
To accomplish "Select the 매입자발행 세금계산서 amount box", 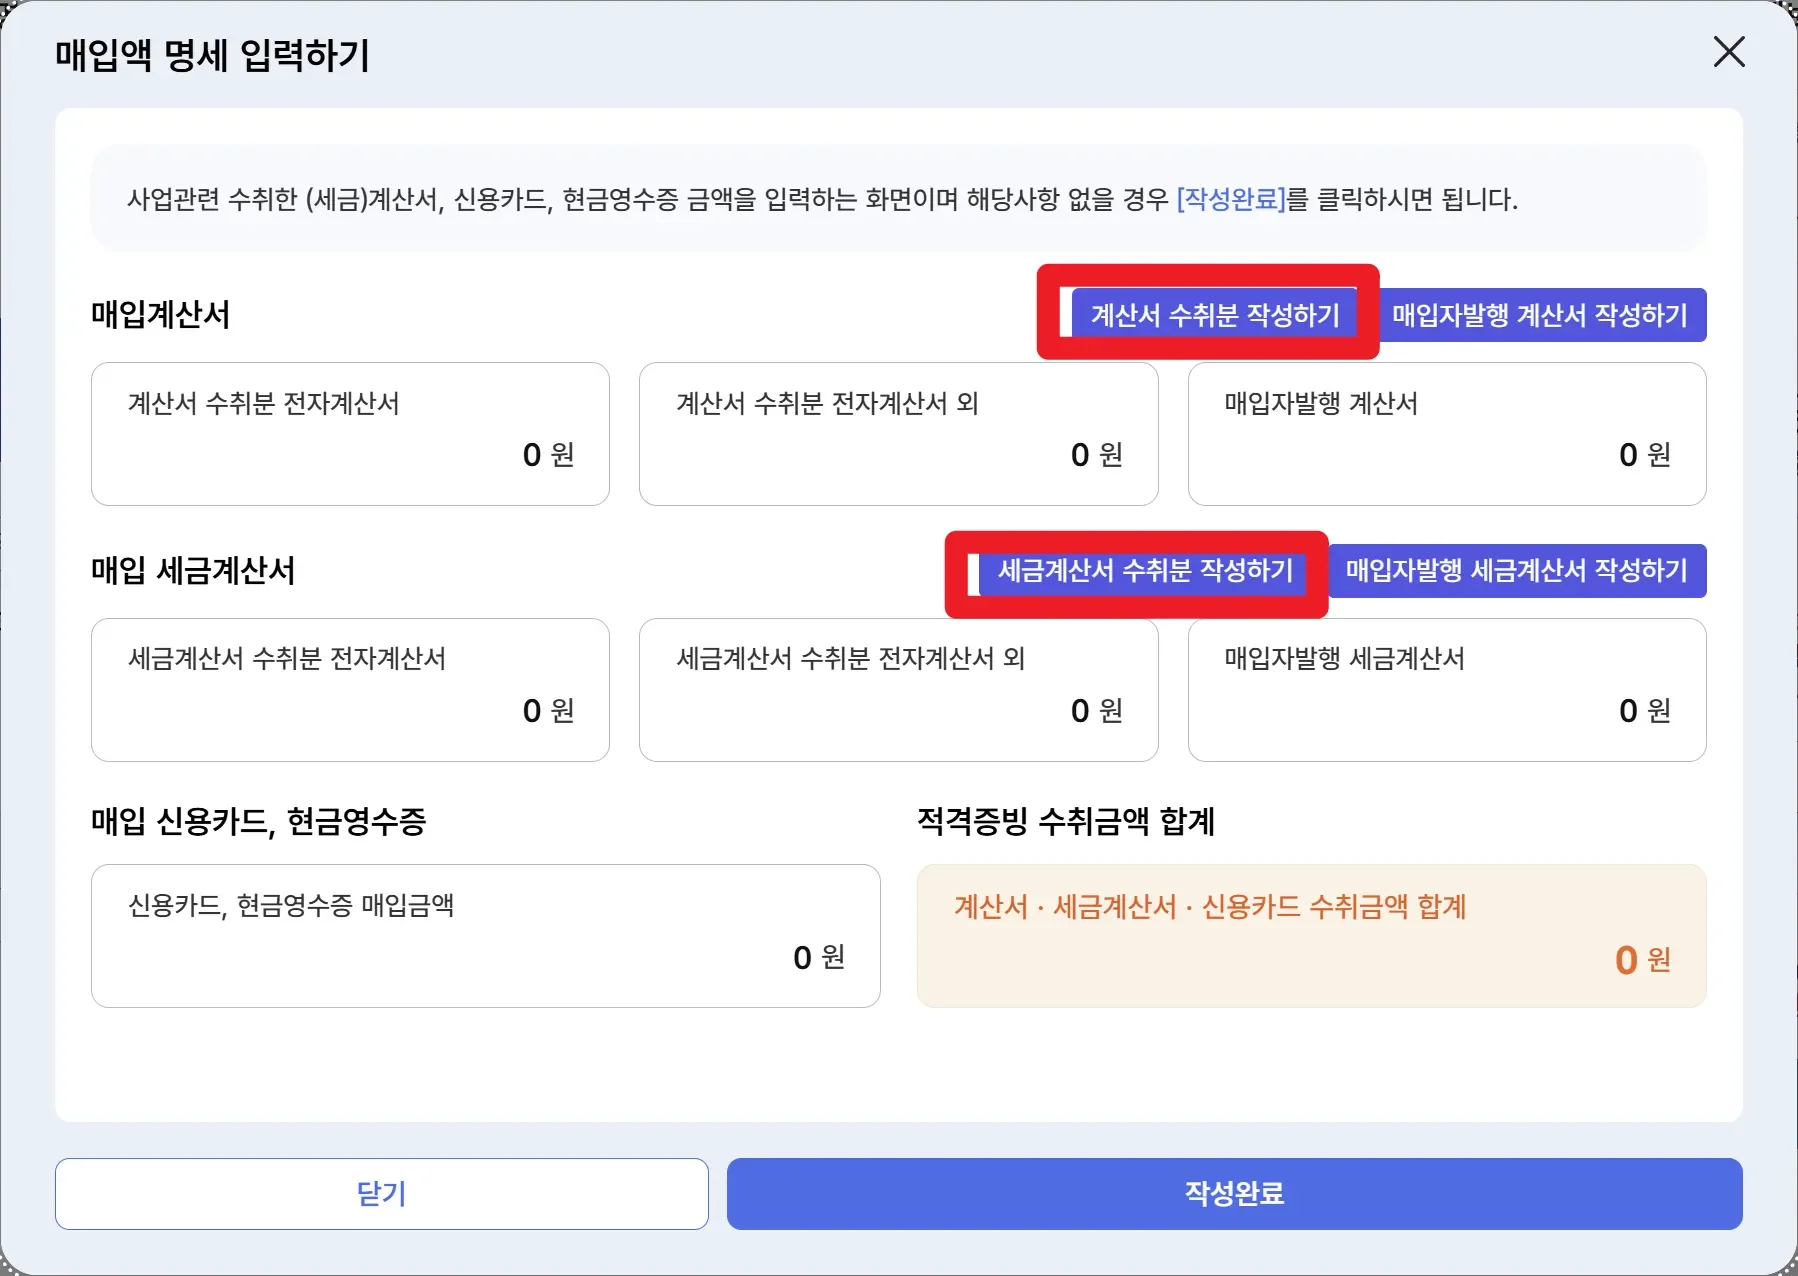I will click(x=1446, y=690).
